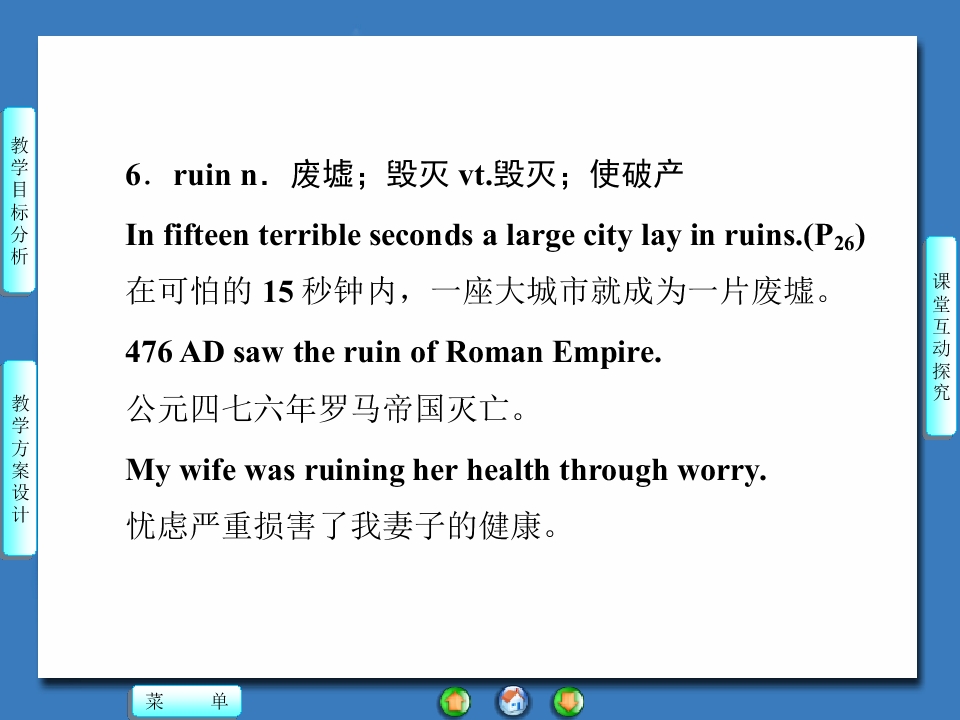Image resolution: width=960 pixels, height=720 pixels.
Task: Click sentence '476 AD saw the ruin of Roman Empire.'
Action: [x=394, y=352]
